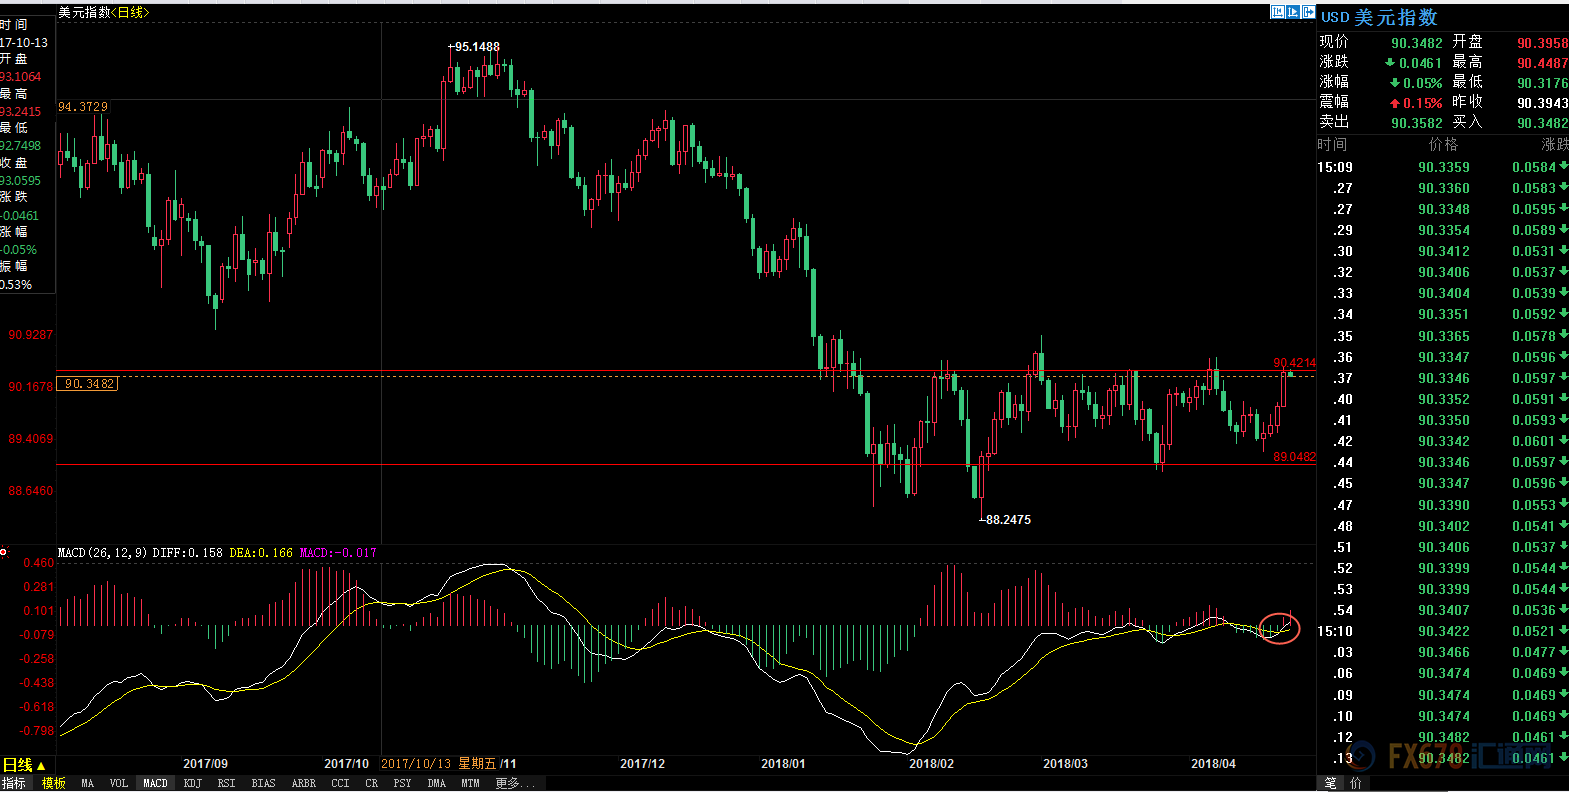Click the 2018/04 axis label
This screenshot has width=1569, height=792.
coord(1213,764)
